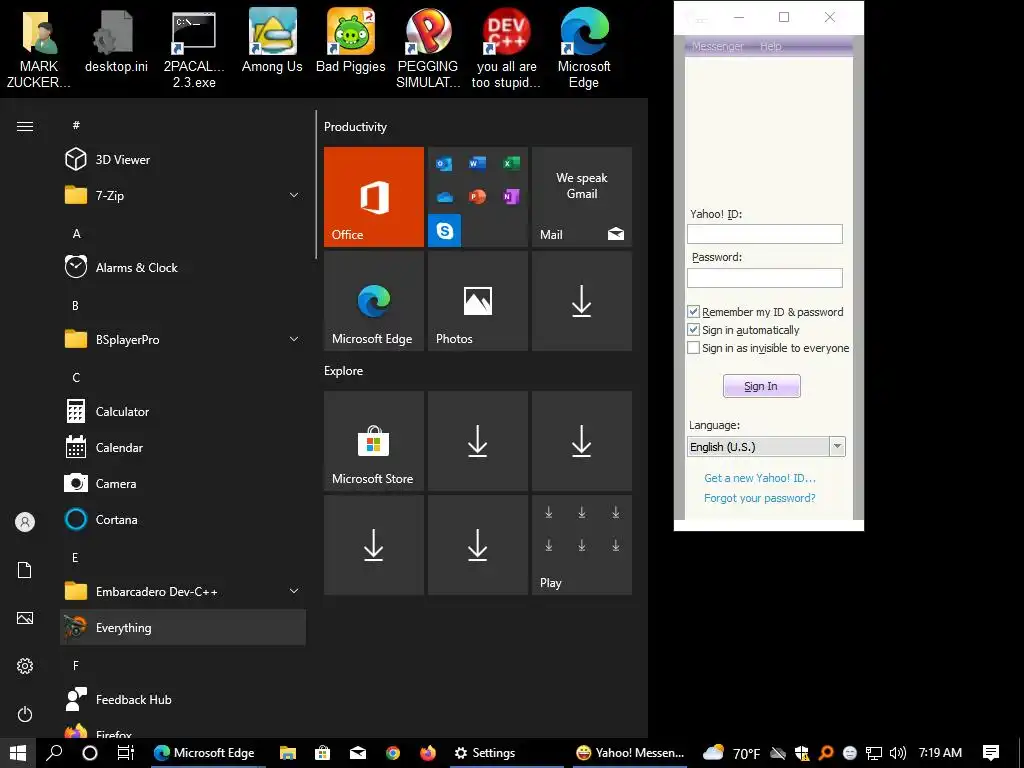This screenshot has height=768, width=1024.
Task: Open the notification Action Center
Action: click(991, 753)
